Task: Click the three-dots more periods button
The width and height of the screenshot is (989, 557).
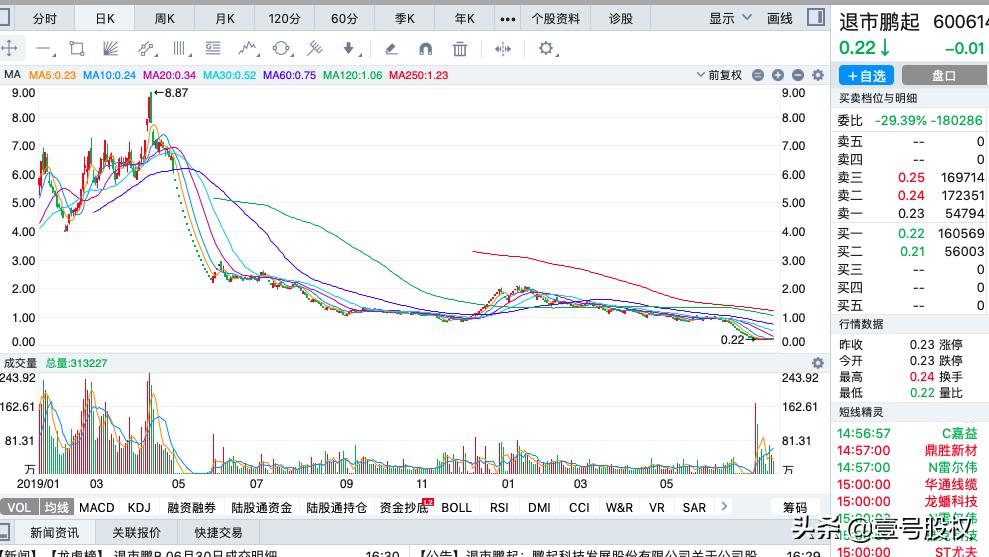Action: (x=507, y=19)
